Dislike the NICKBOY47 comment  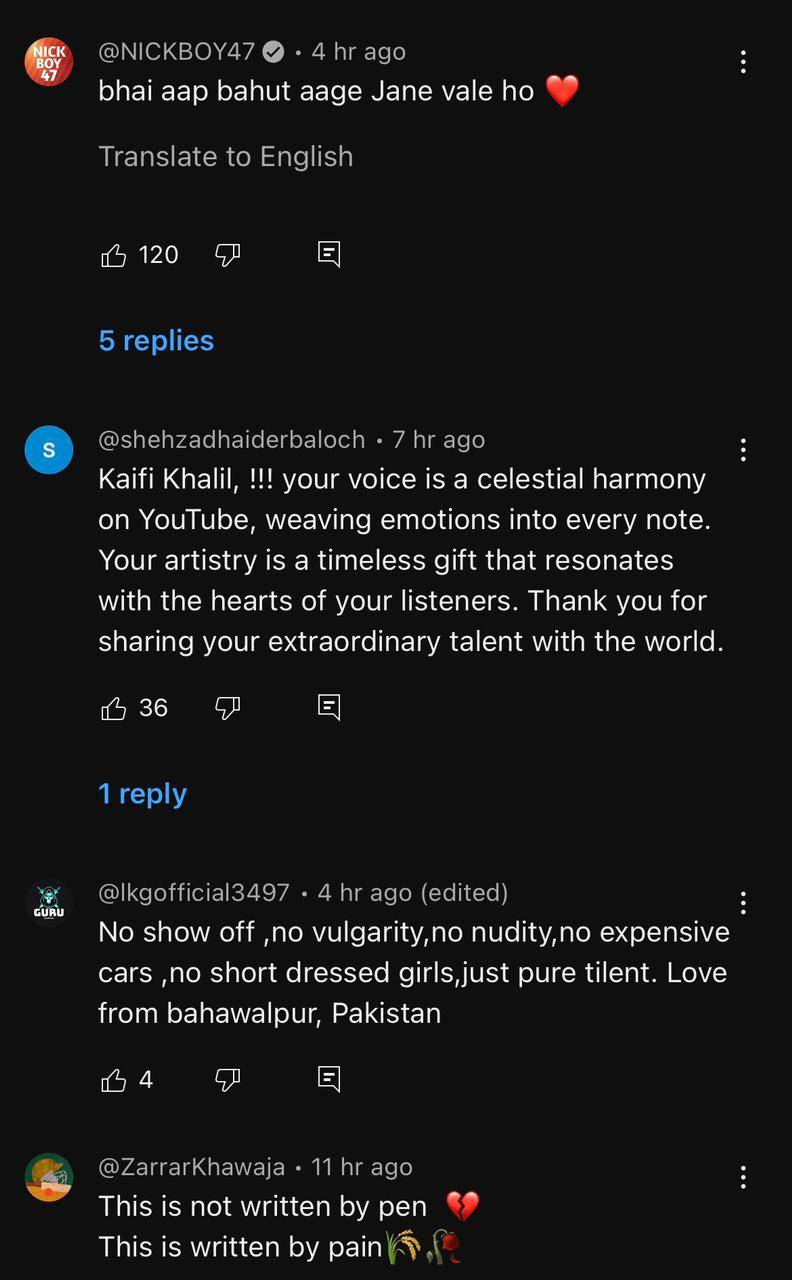click(228, 256)
